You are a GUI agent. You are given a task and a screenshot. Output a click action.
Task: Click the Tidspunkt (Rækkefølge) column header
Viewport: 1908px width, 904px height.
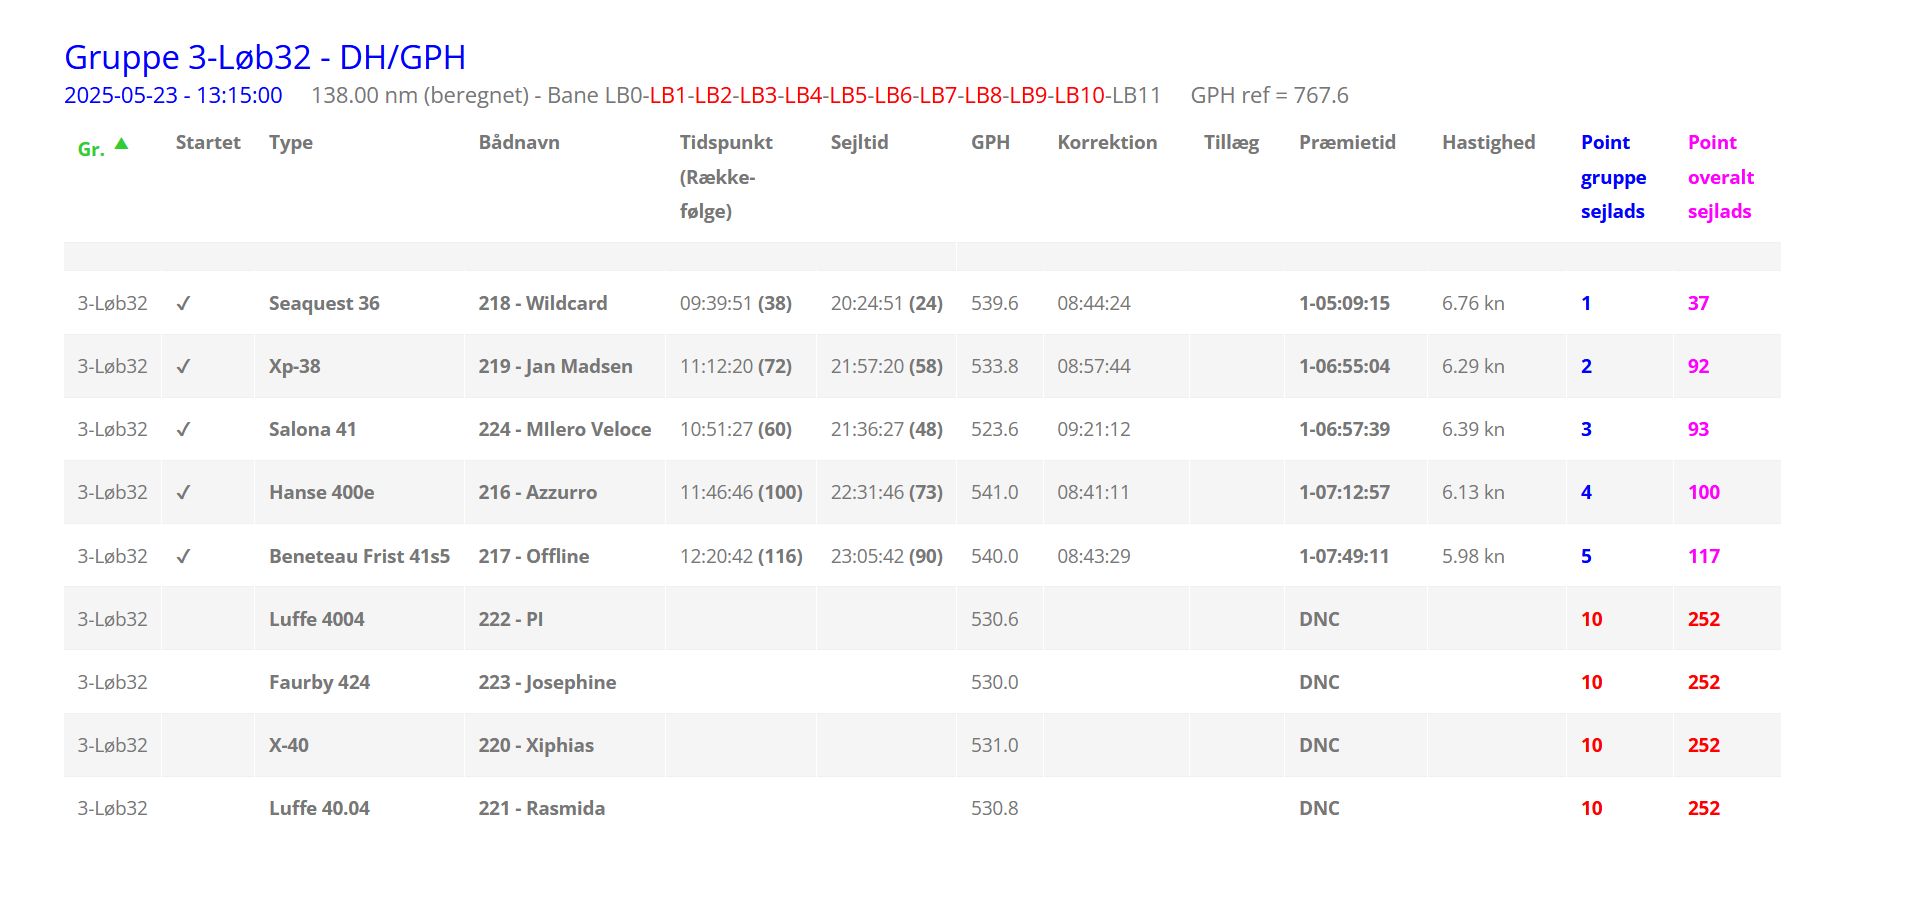725,176
